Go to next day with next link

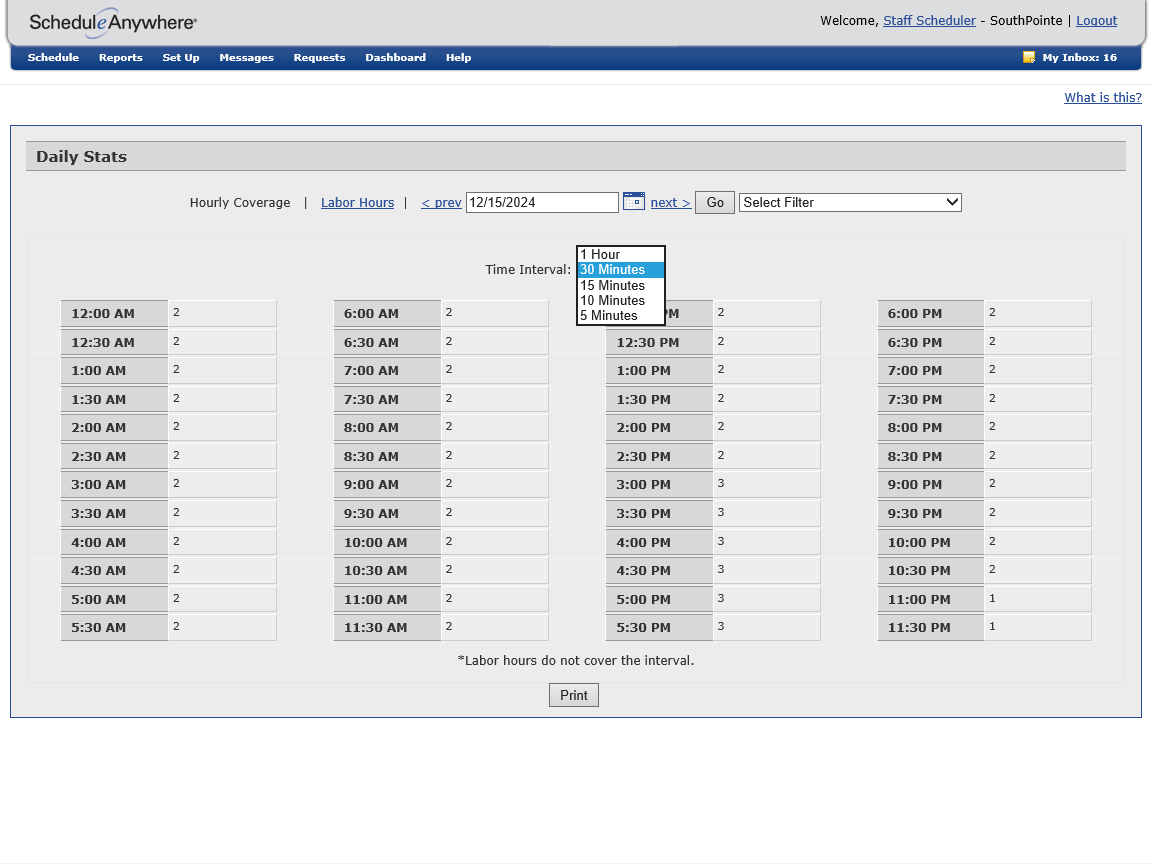tap(670, 203)
